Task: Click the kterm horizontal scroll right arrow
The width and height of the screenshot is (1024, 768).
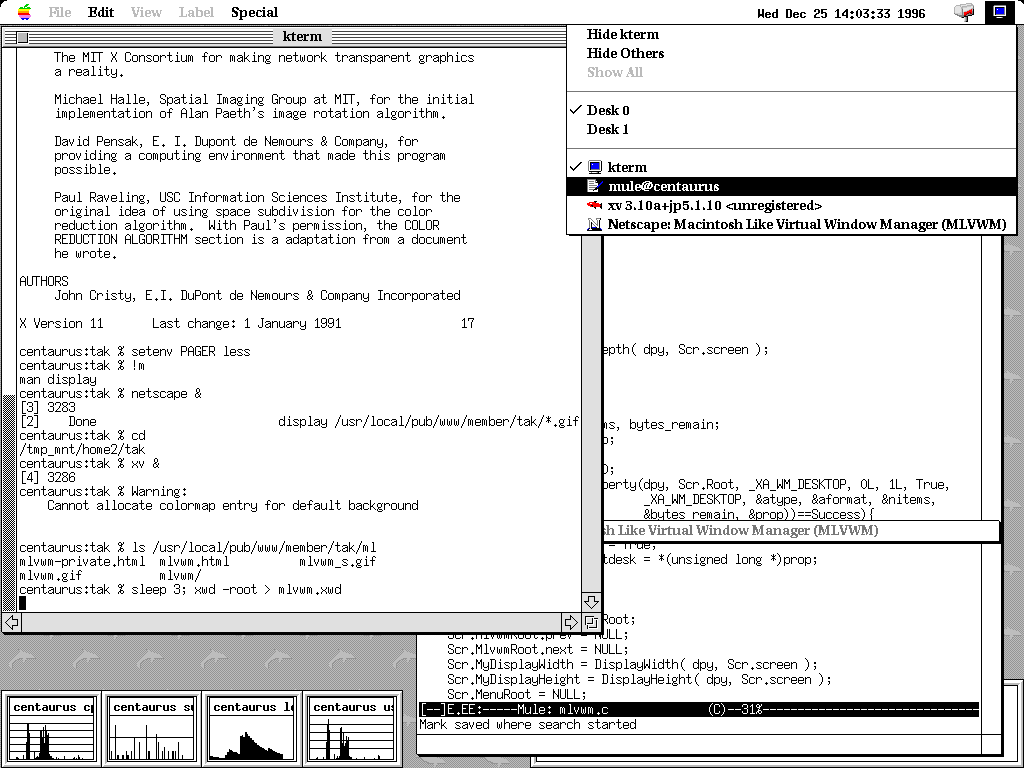Action: [x=571, y=622]
